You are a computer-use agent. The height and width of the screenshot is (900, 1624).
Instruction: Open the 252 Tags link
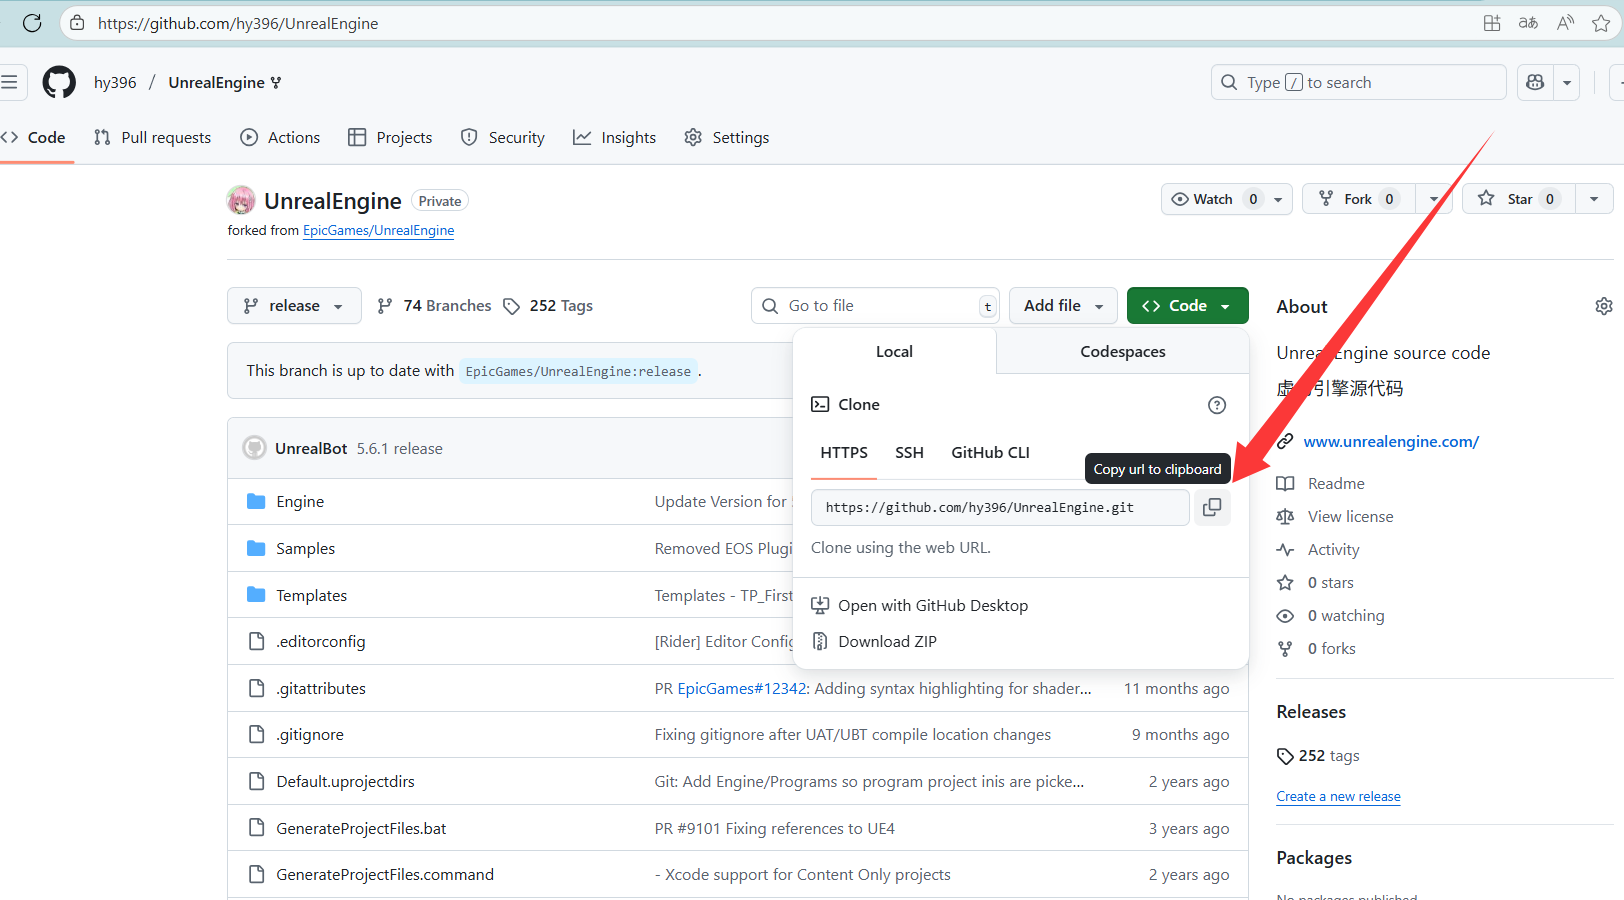point(548,305)
